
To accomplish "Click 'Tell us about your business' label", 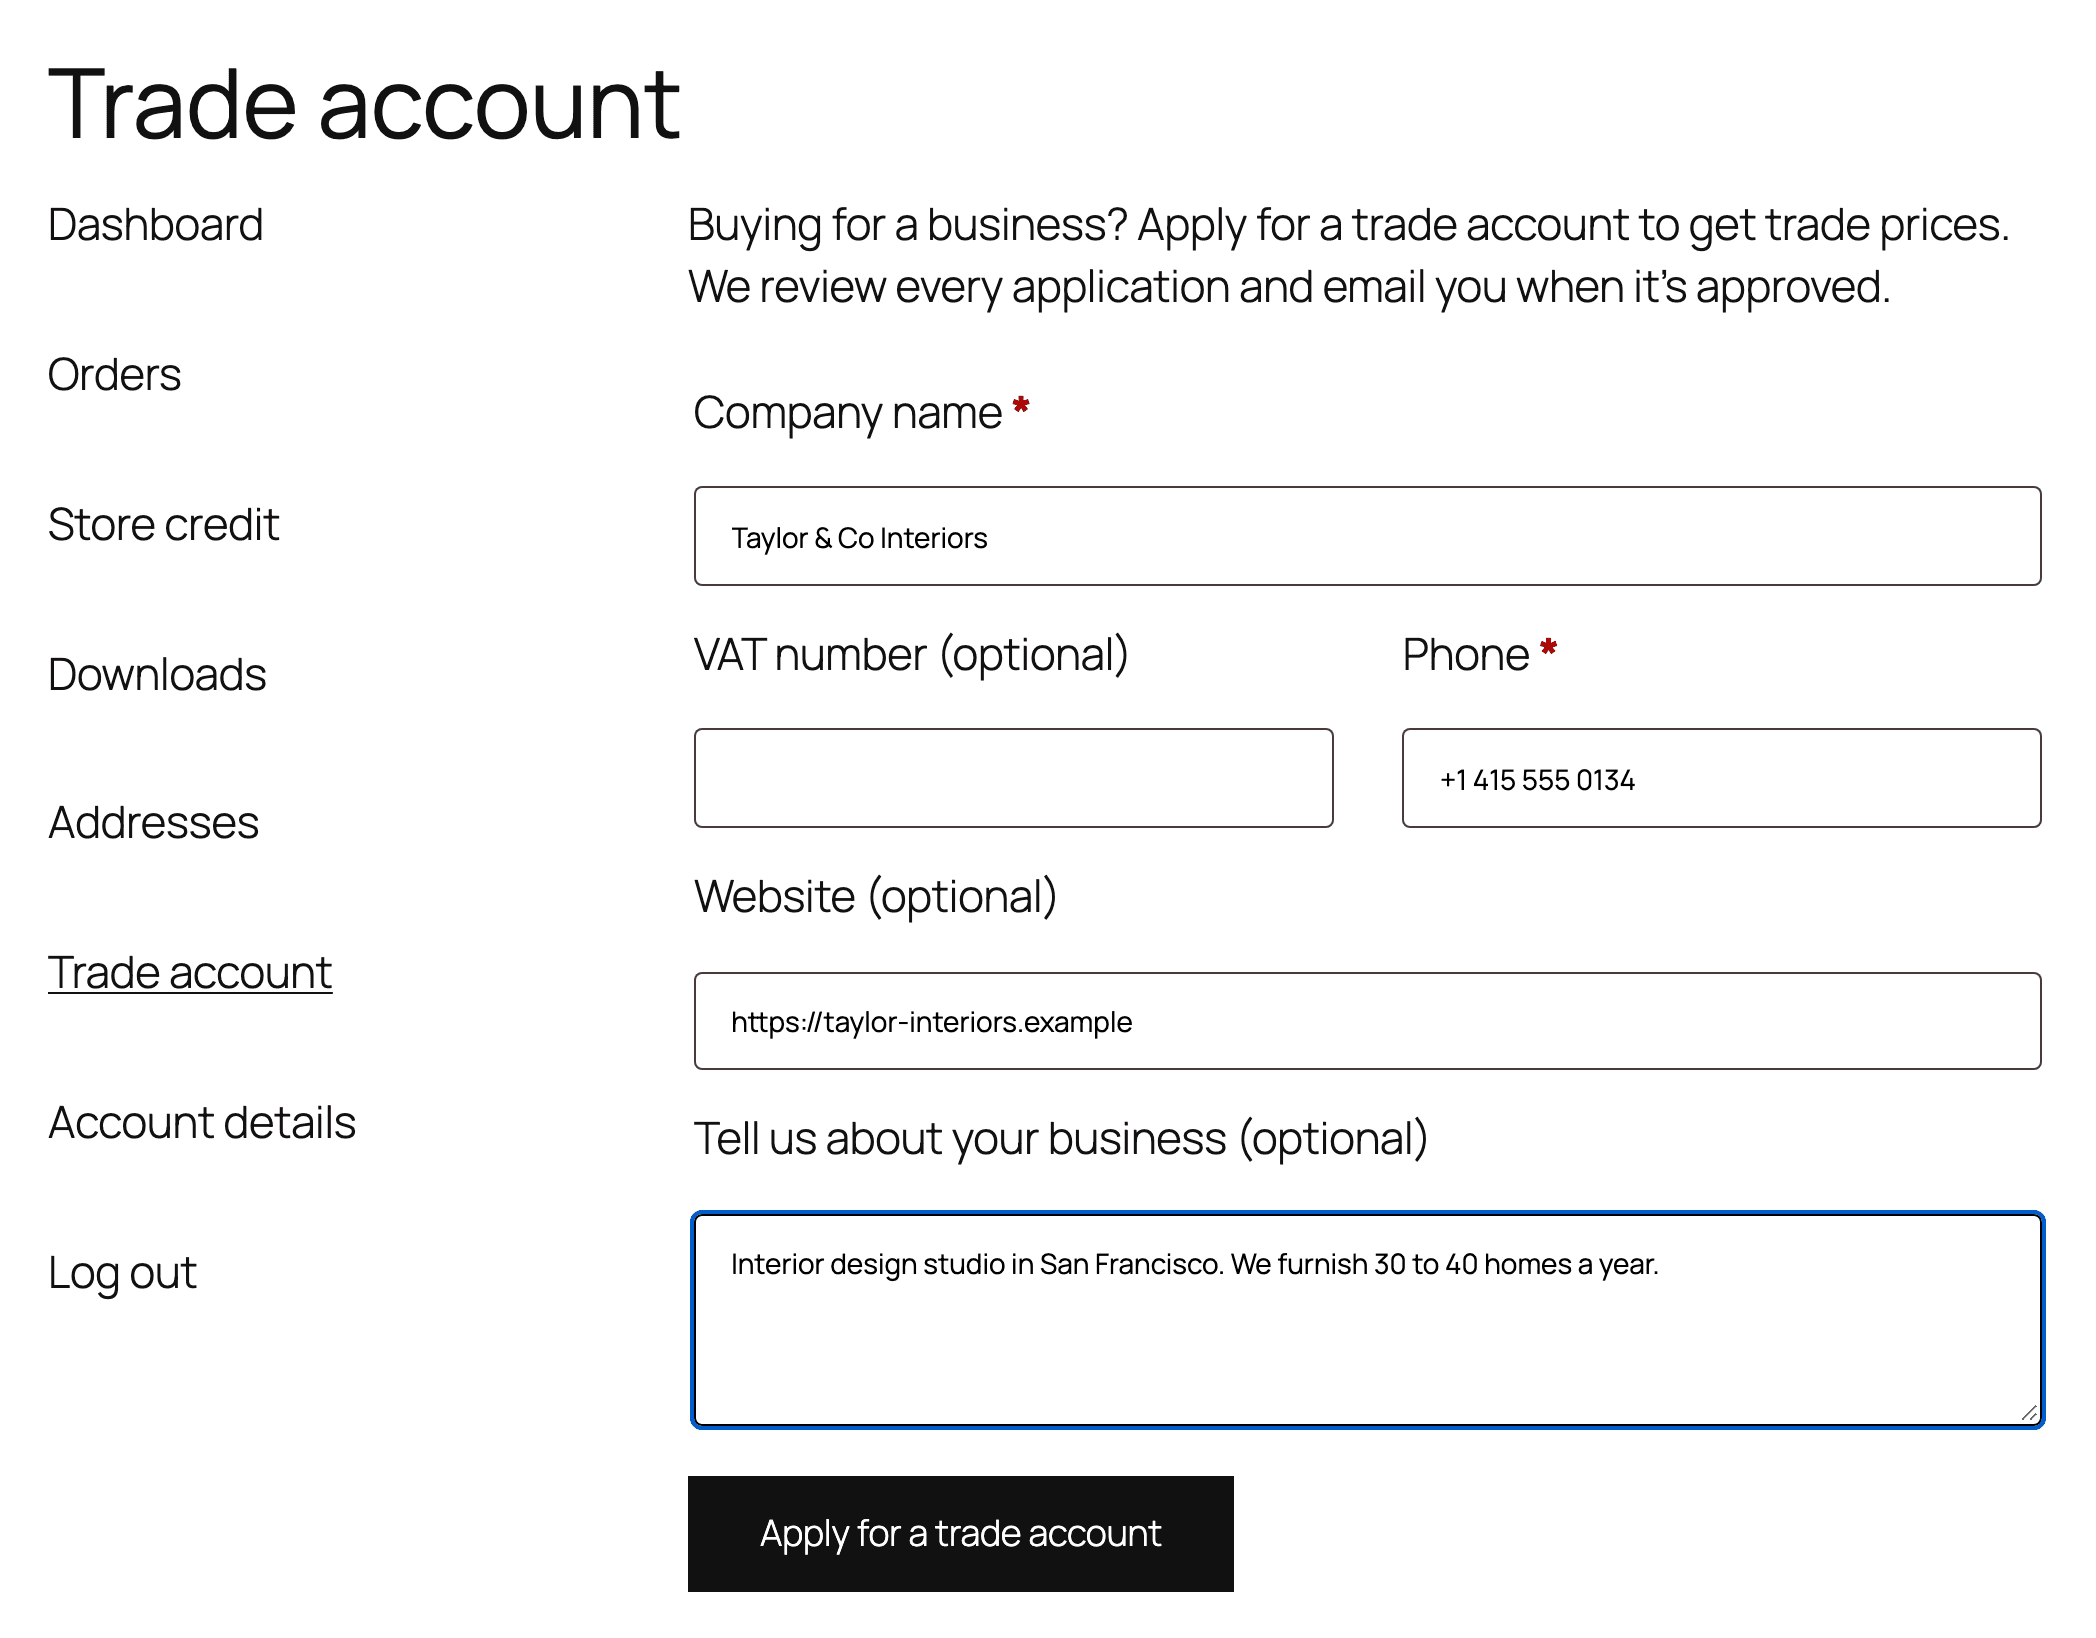I will pyautogui.click(x=1060, y=1139).
